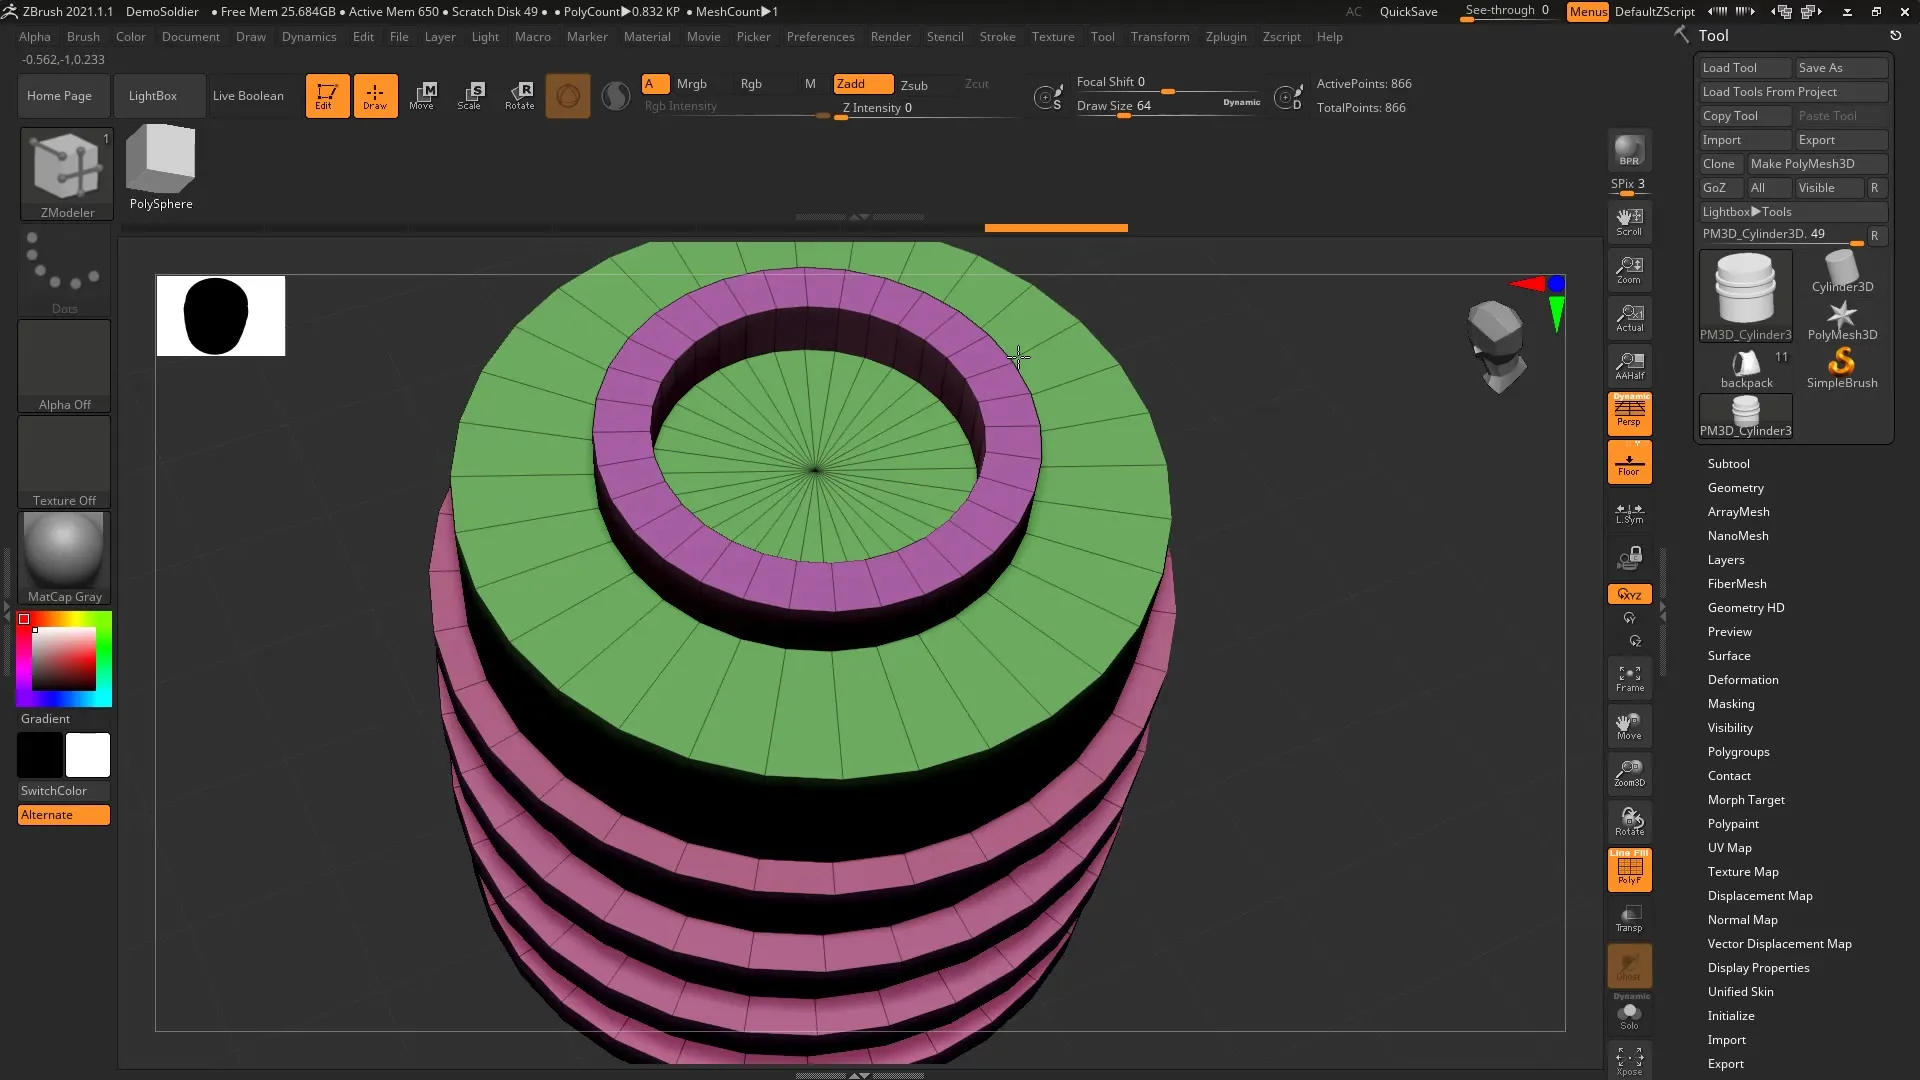The height and width of the screenshot is (1080, 1920).
Task: Open the Dots stroke picker
Action: click(x=64, y=271)
